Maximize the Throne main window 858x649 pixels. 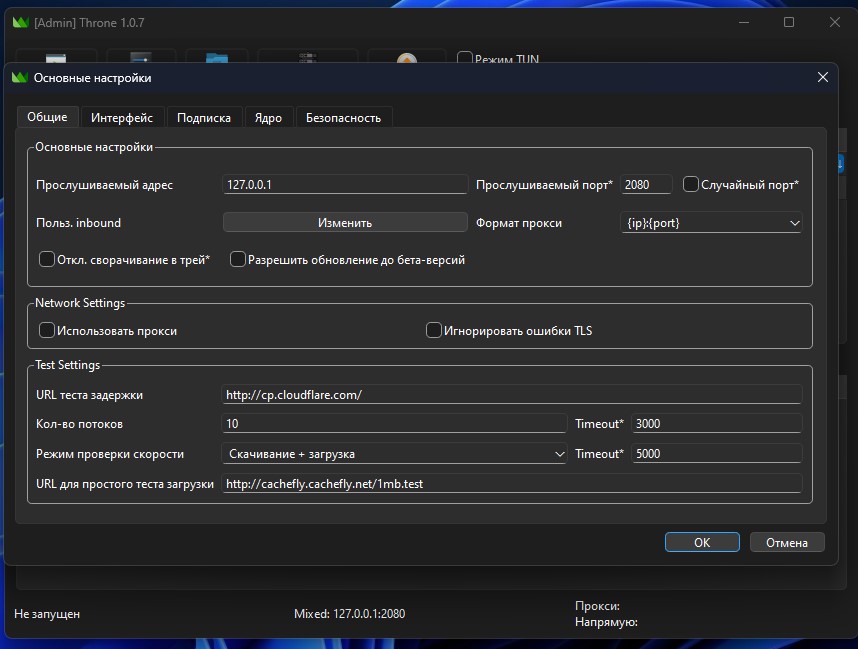(789, 22)
